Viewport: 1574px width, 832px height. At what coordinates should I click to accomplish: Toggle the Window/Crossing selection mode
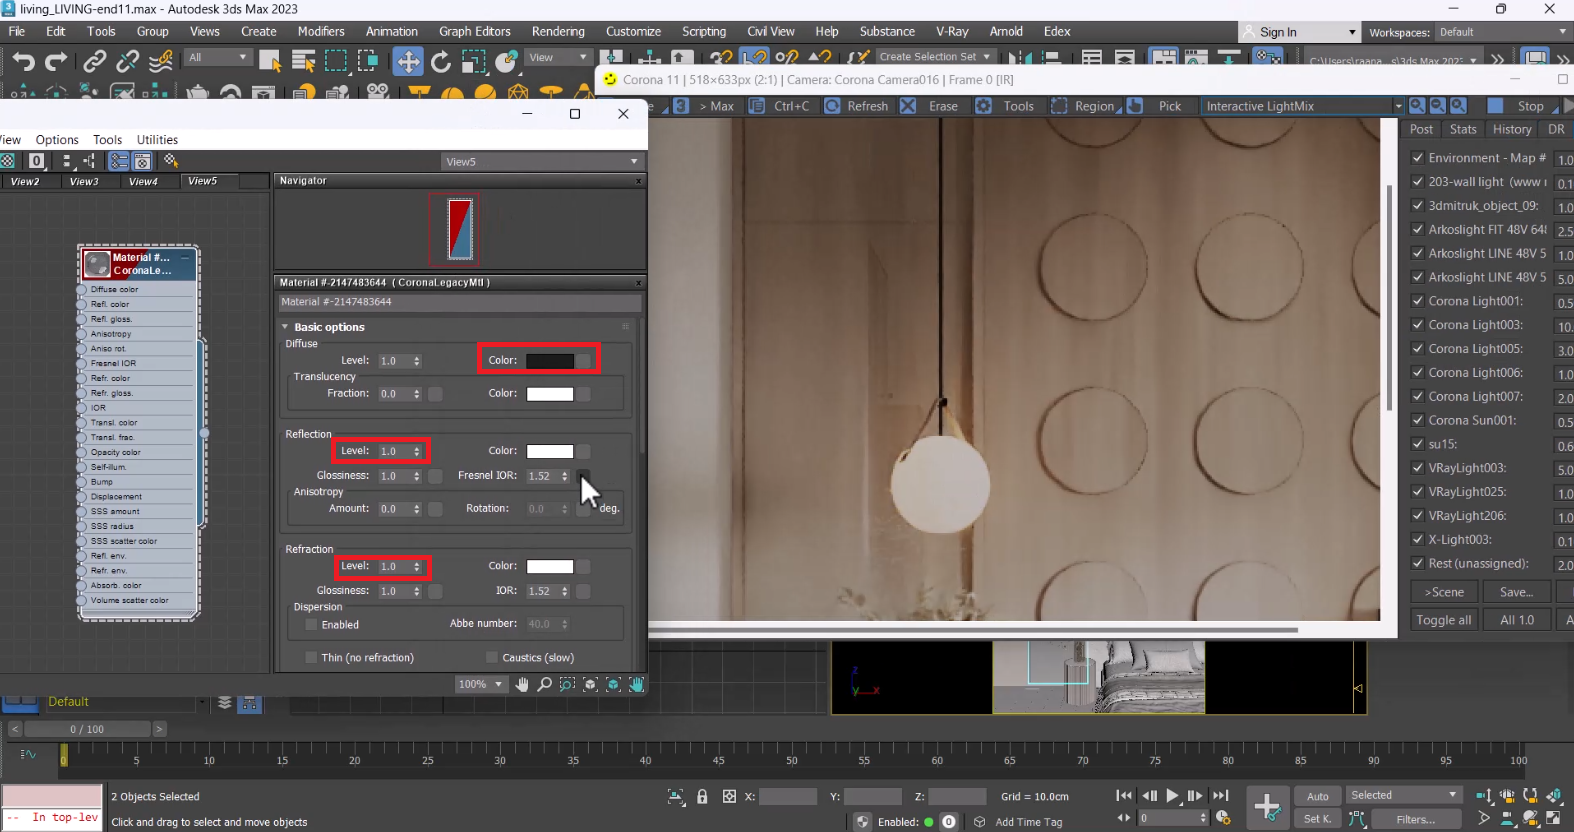368,62
